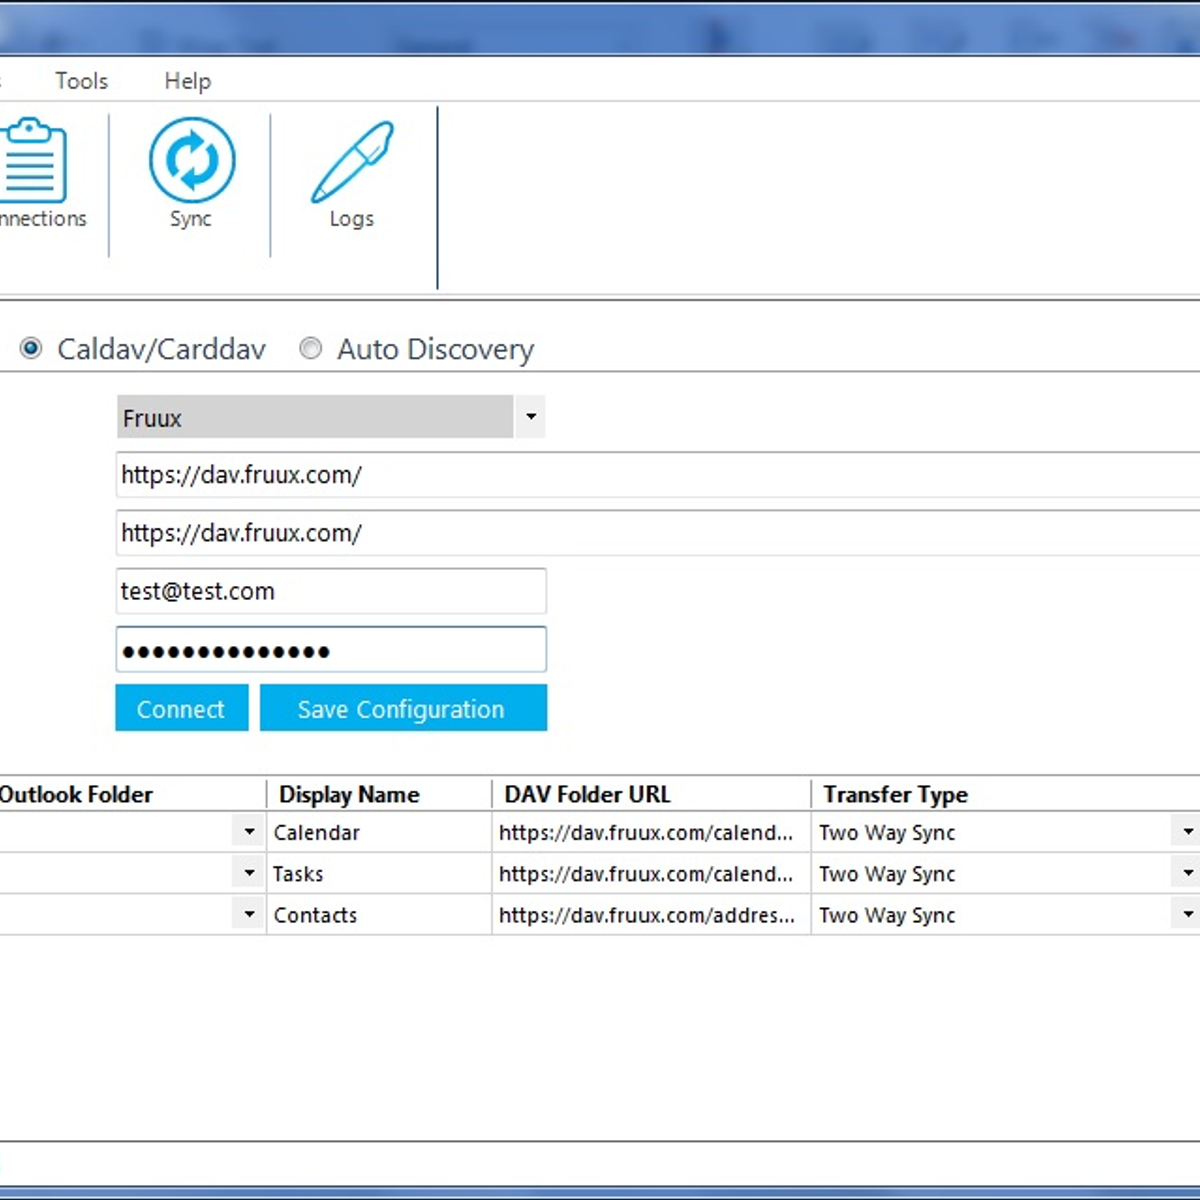
Task: Click the Sync circular arrows icon
Action: (191, 162)
